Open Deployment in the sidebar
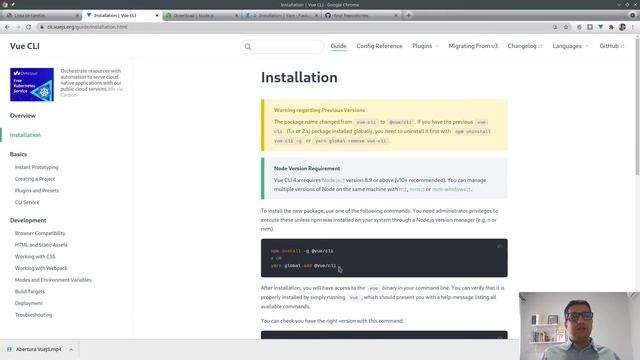This screenshot has height=360, width=640. pyautogui.click(x=29, y=303)
